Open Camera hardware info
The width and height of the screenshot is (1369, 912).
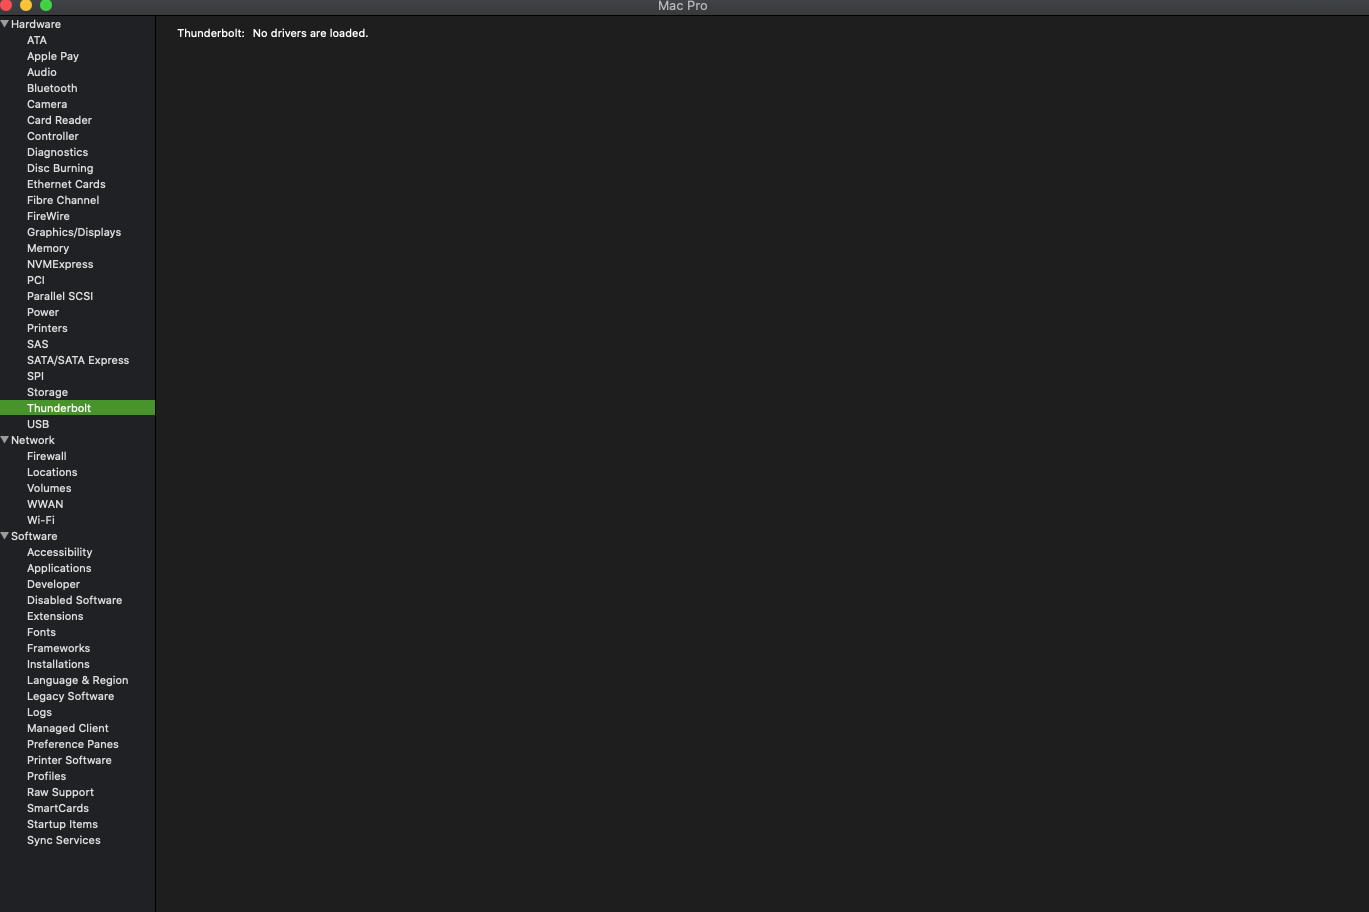(47, 104)
